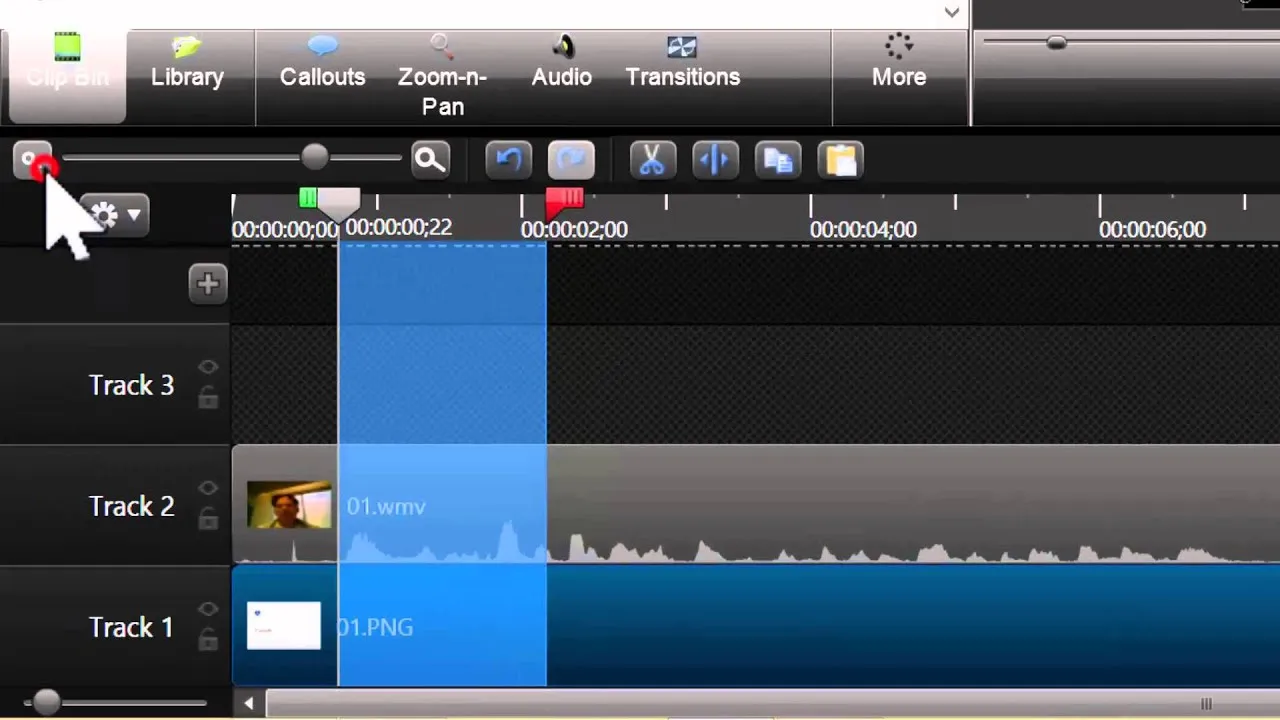
Task: Toggle Track 2 visibility eye
Action: (x=208, y=488)
